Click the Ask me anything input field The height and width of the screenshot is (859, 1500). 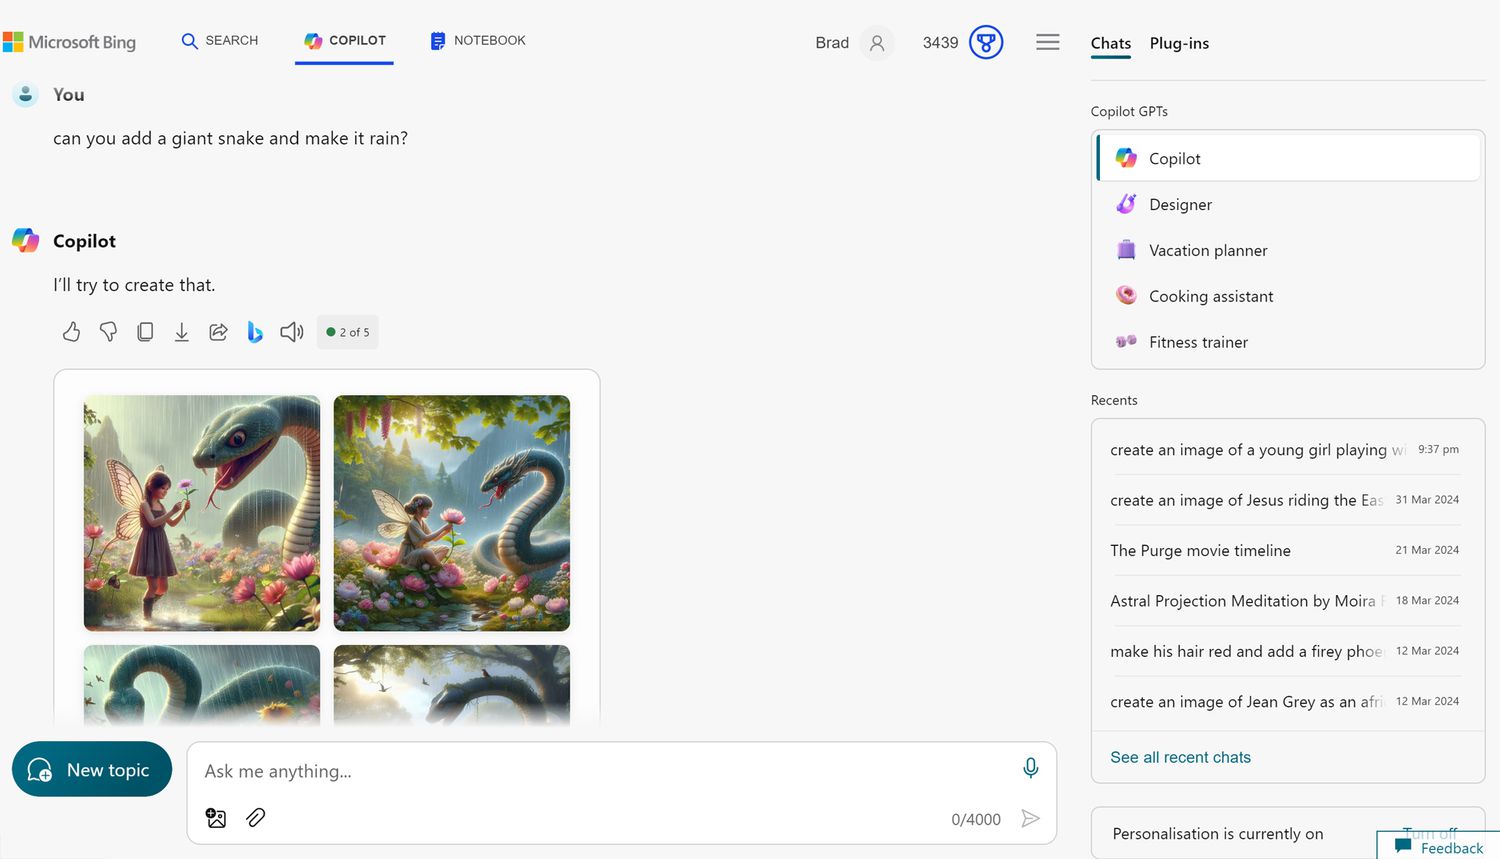600,771
